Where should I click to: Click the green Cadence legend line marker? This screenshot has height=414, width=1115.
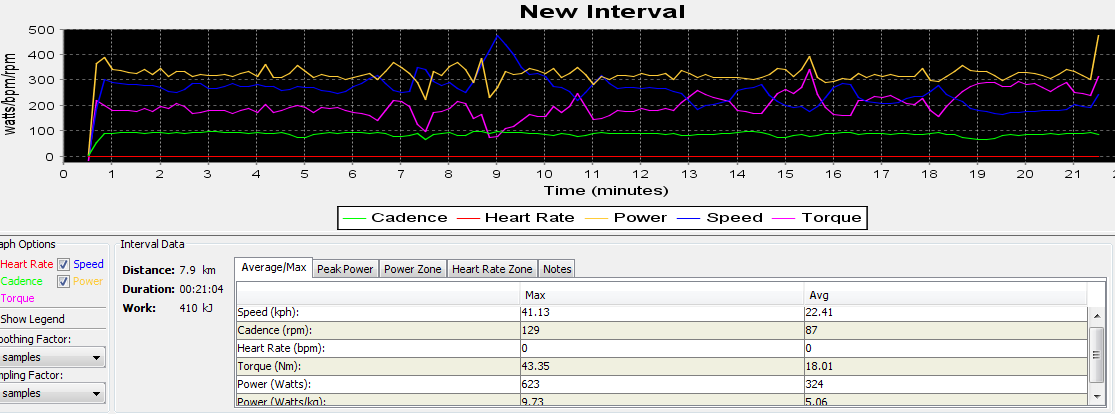click(354, 218)
